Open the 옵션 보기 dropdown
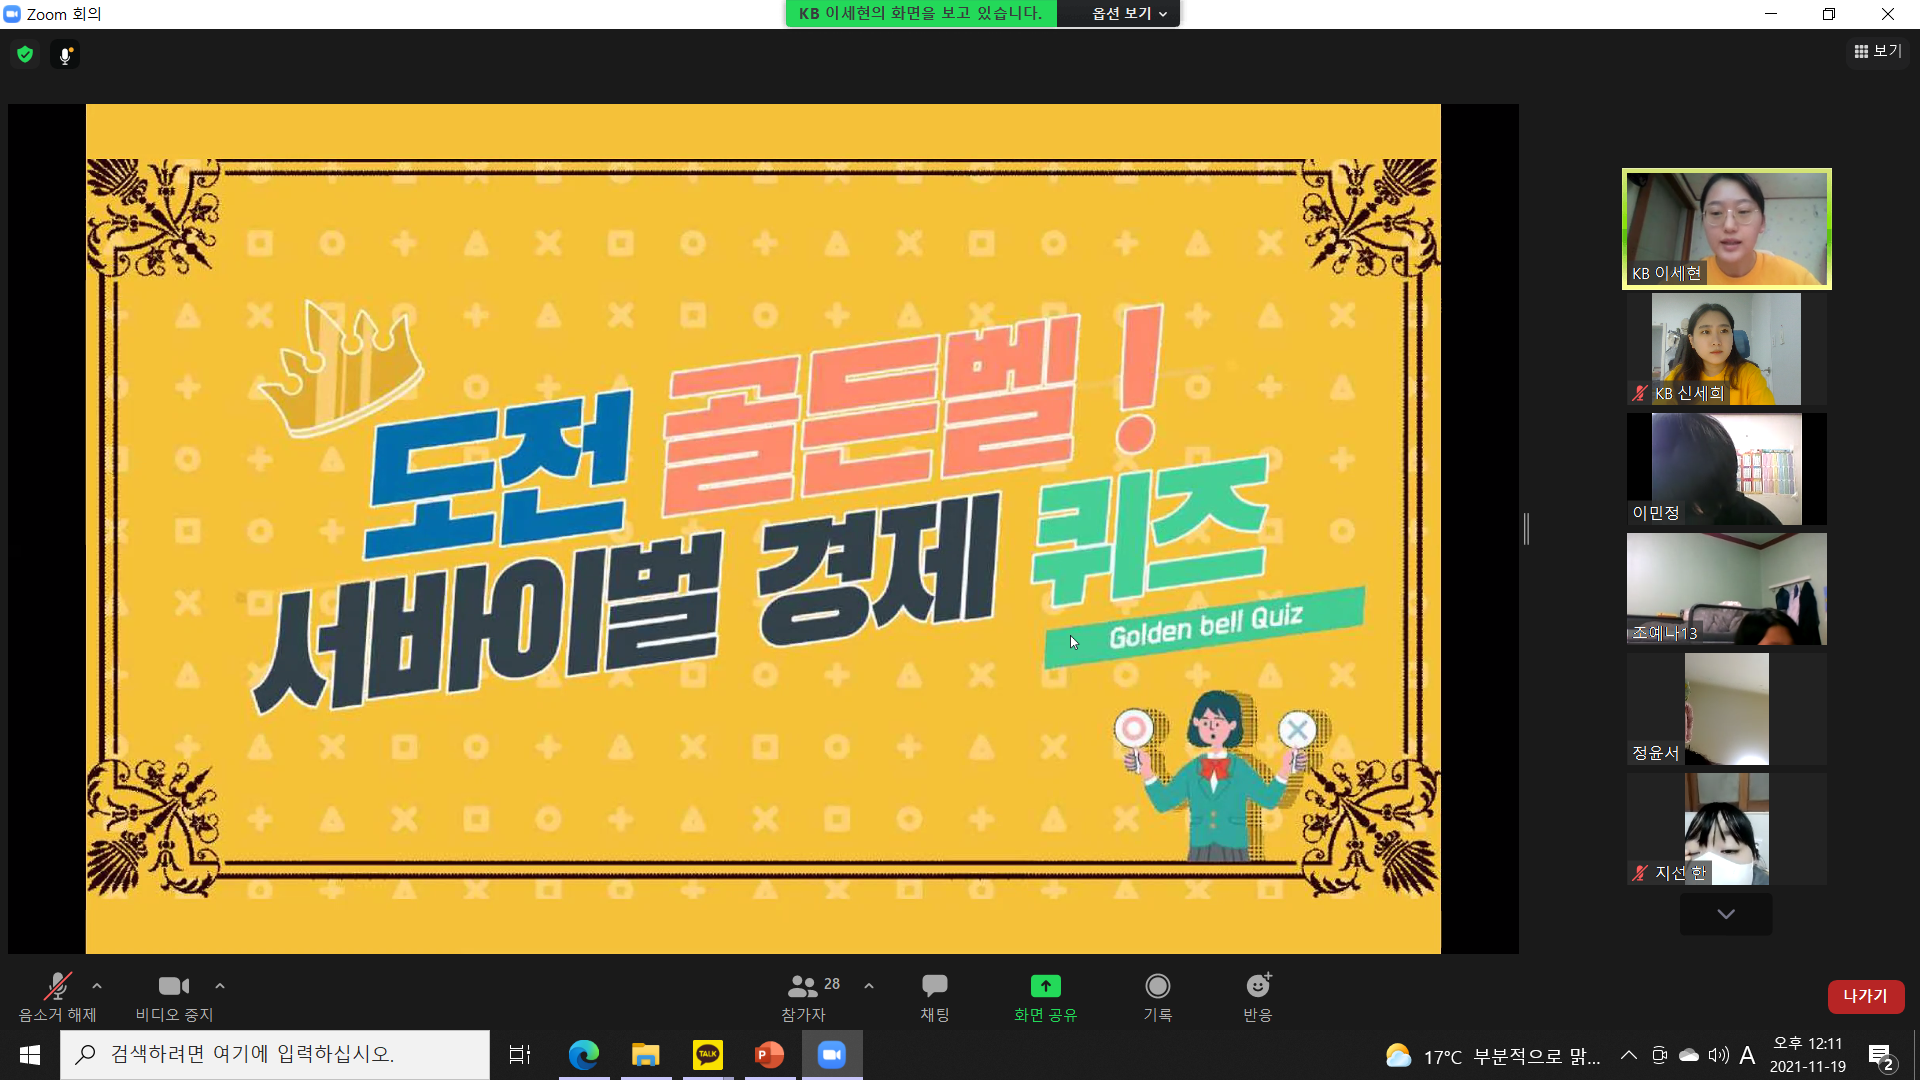 [1129, 13]
